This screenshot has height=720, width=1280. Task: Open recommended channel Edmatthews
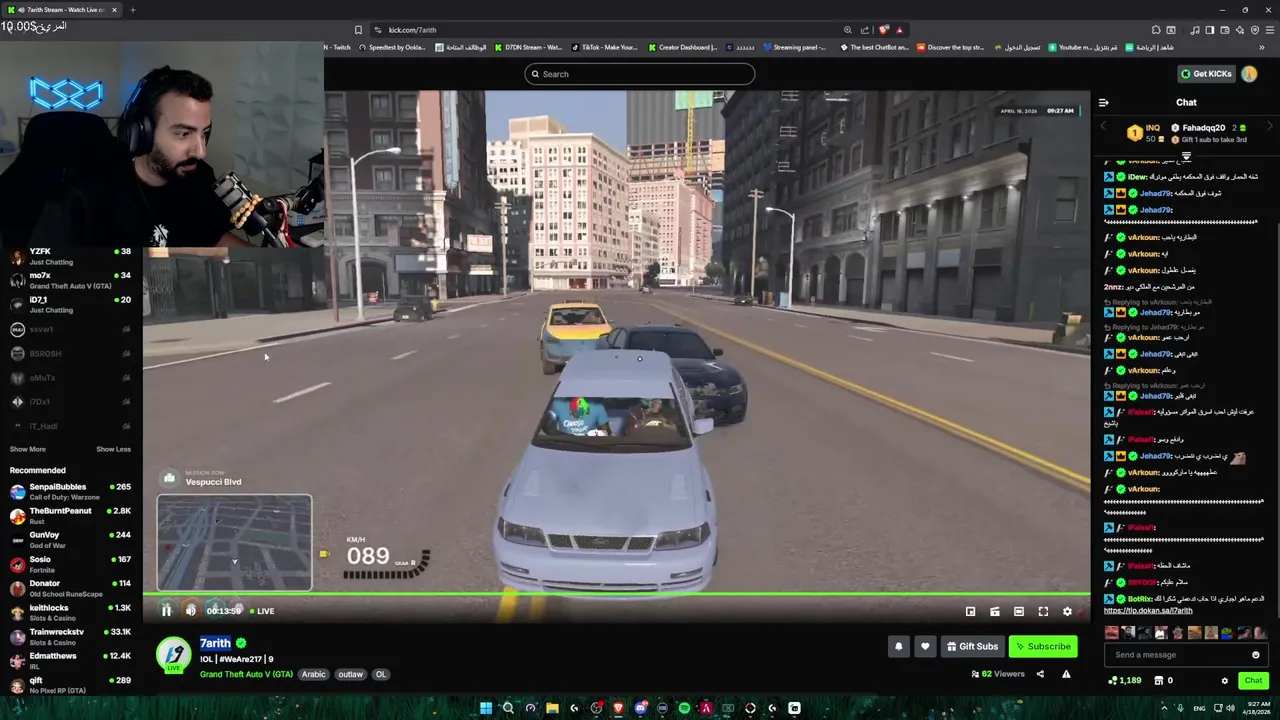click(70, 660)
